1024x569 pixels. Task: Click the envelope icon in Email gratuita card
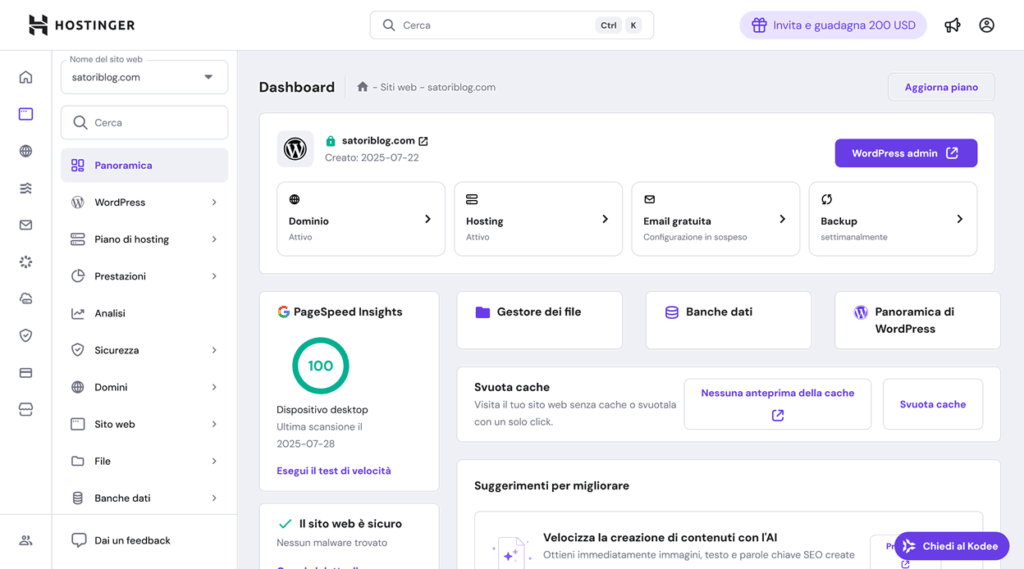(649, 199)
